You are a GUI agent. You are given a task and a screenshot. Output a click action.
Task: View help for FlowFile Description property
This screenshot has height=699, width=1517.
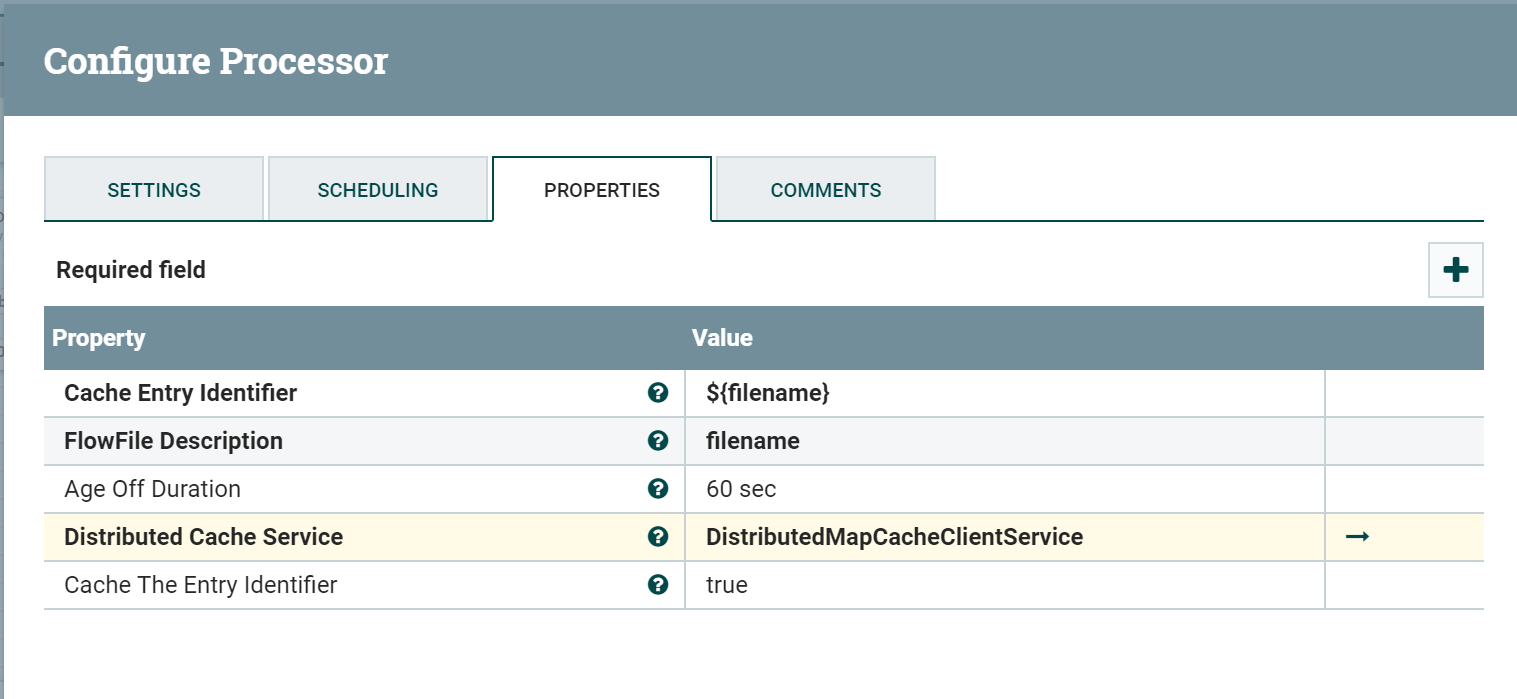[x=658, y=441]
